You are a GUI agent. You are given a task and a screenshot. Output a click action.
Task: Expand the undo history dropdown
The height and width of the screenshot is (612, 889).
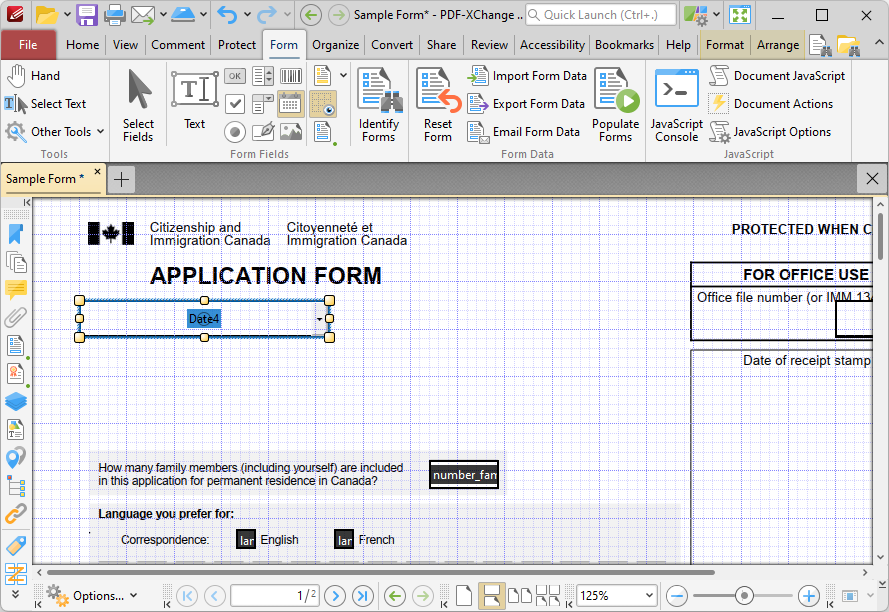(247, 15)
